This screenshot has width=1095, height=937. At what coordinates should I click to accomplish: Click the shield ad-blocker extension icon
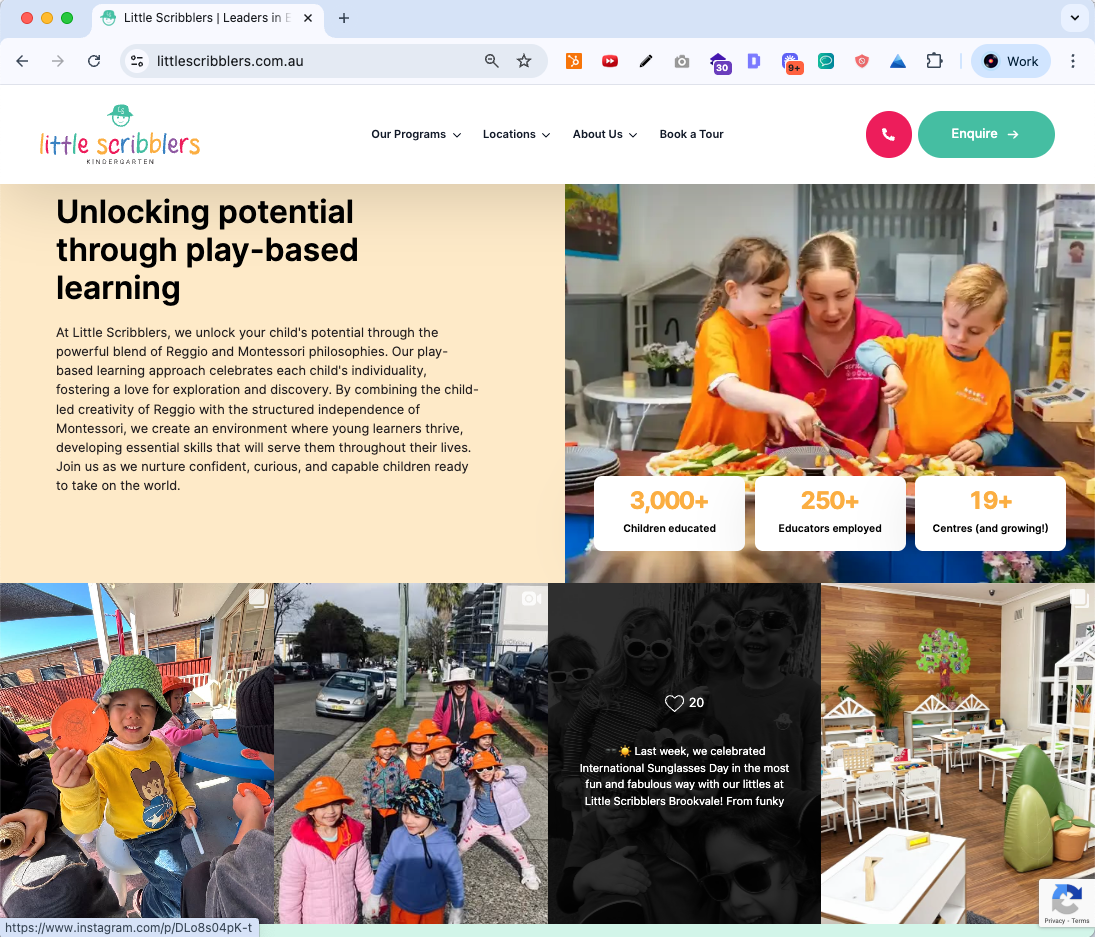[x=861, y=61]
